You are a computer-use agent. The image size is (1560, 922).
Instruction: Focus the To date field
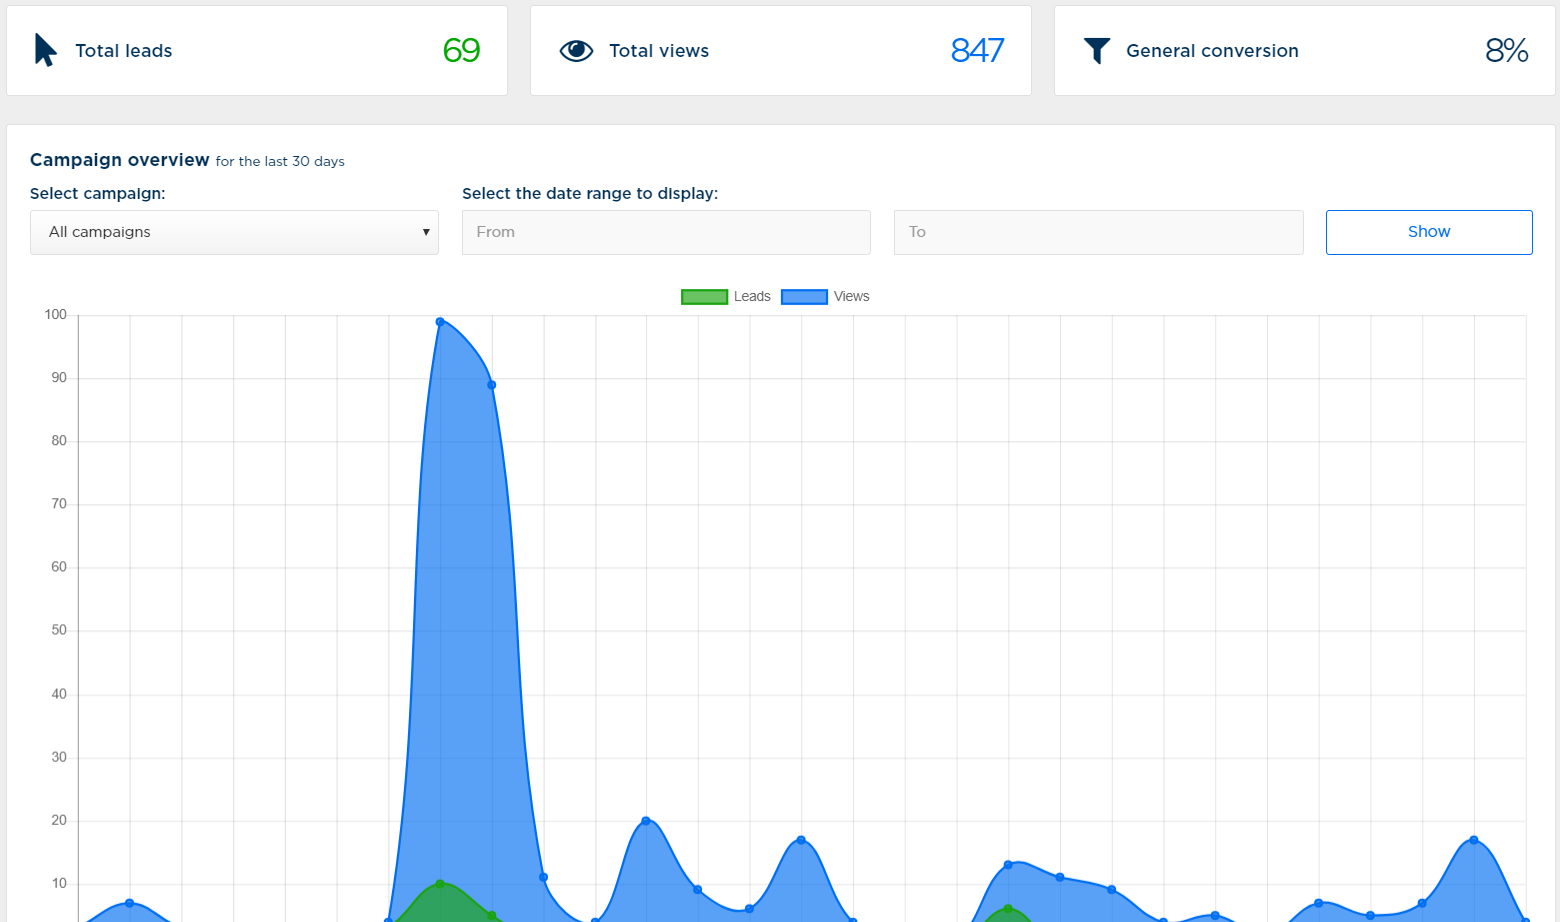tap(1098, 232)
